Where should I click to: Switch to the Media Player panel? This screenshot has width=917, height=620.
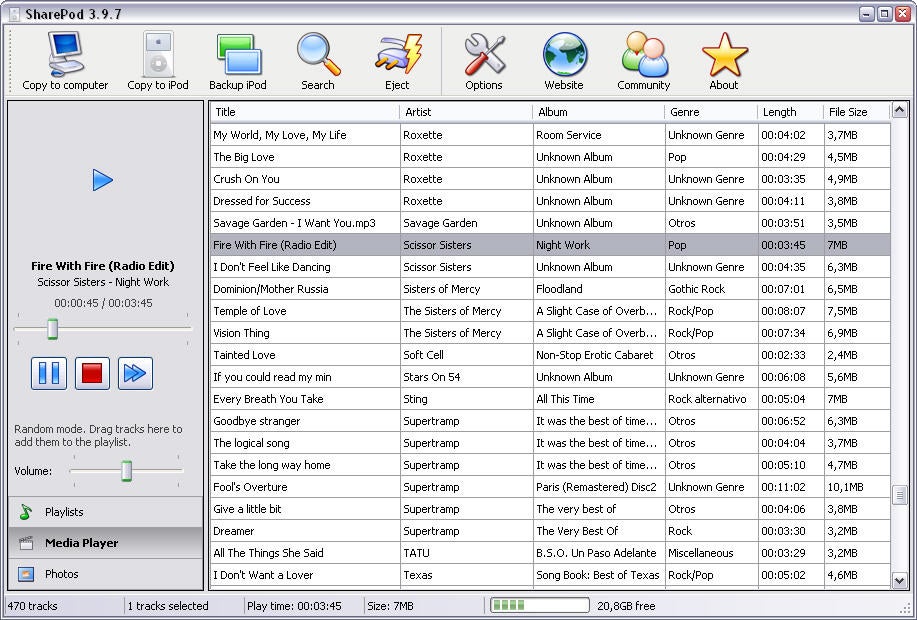coord(105,543)
